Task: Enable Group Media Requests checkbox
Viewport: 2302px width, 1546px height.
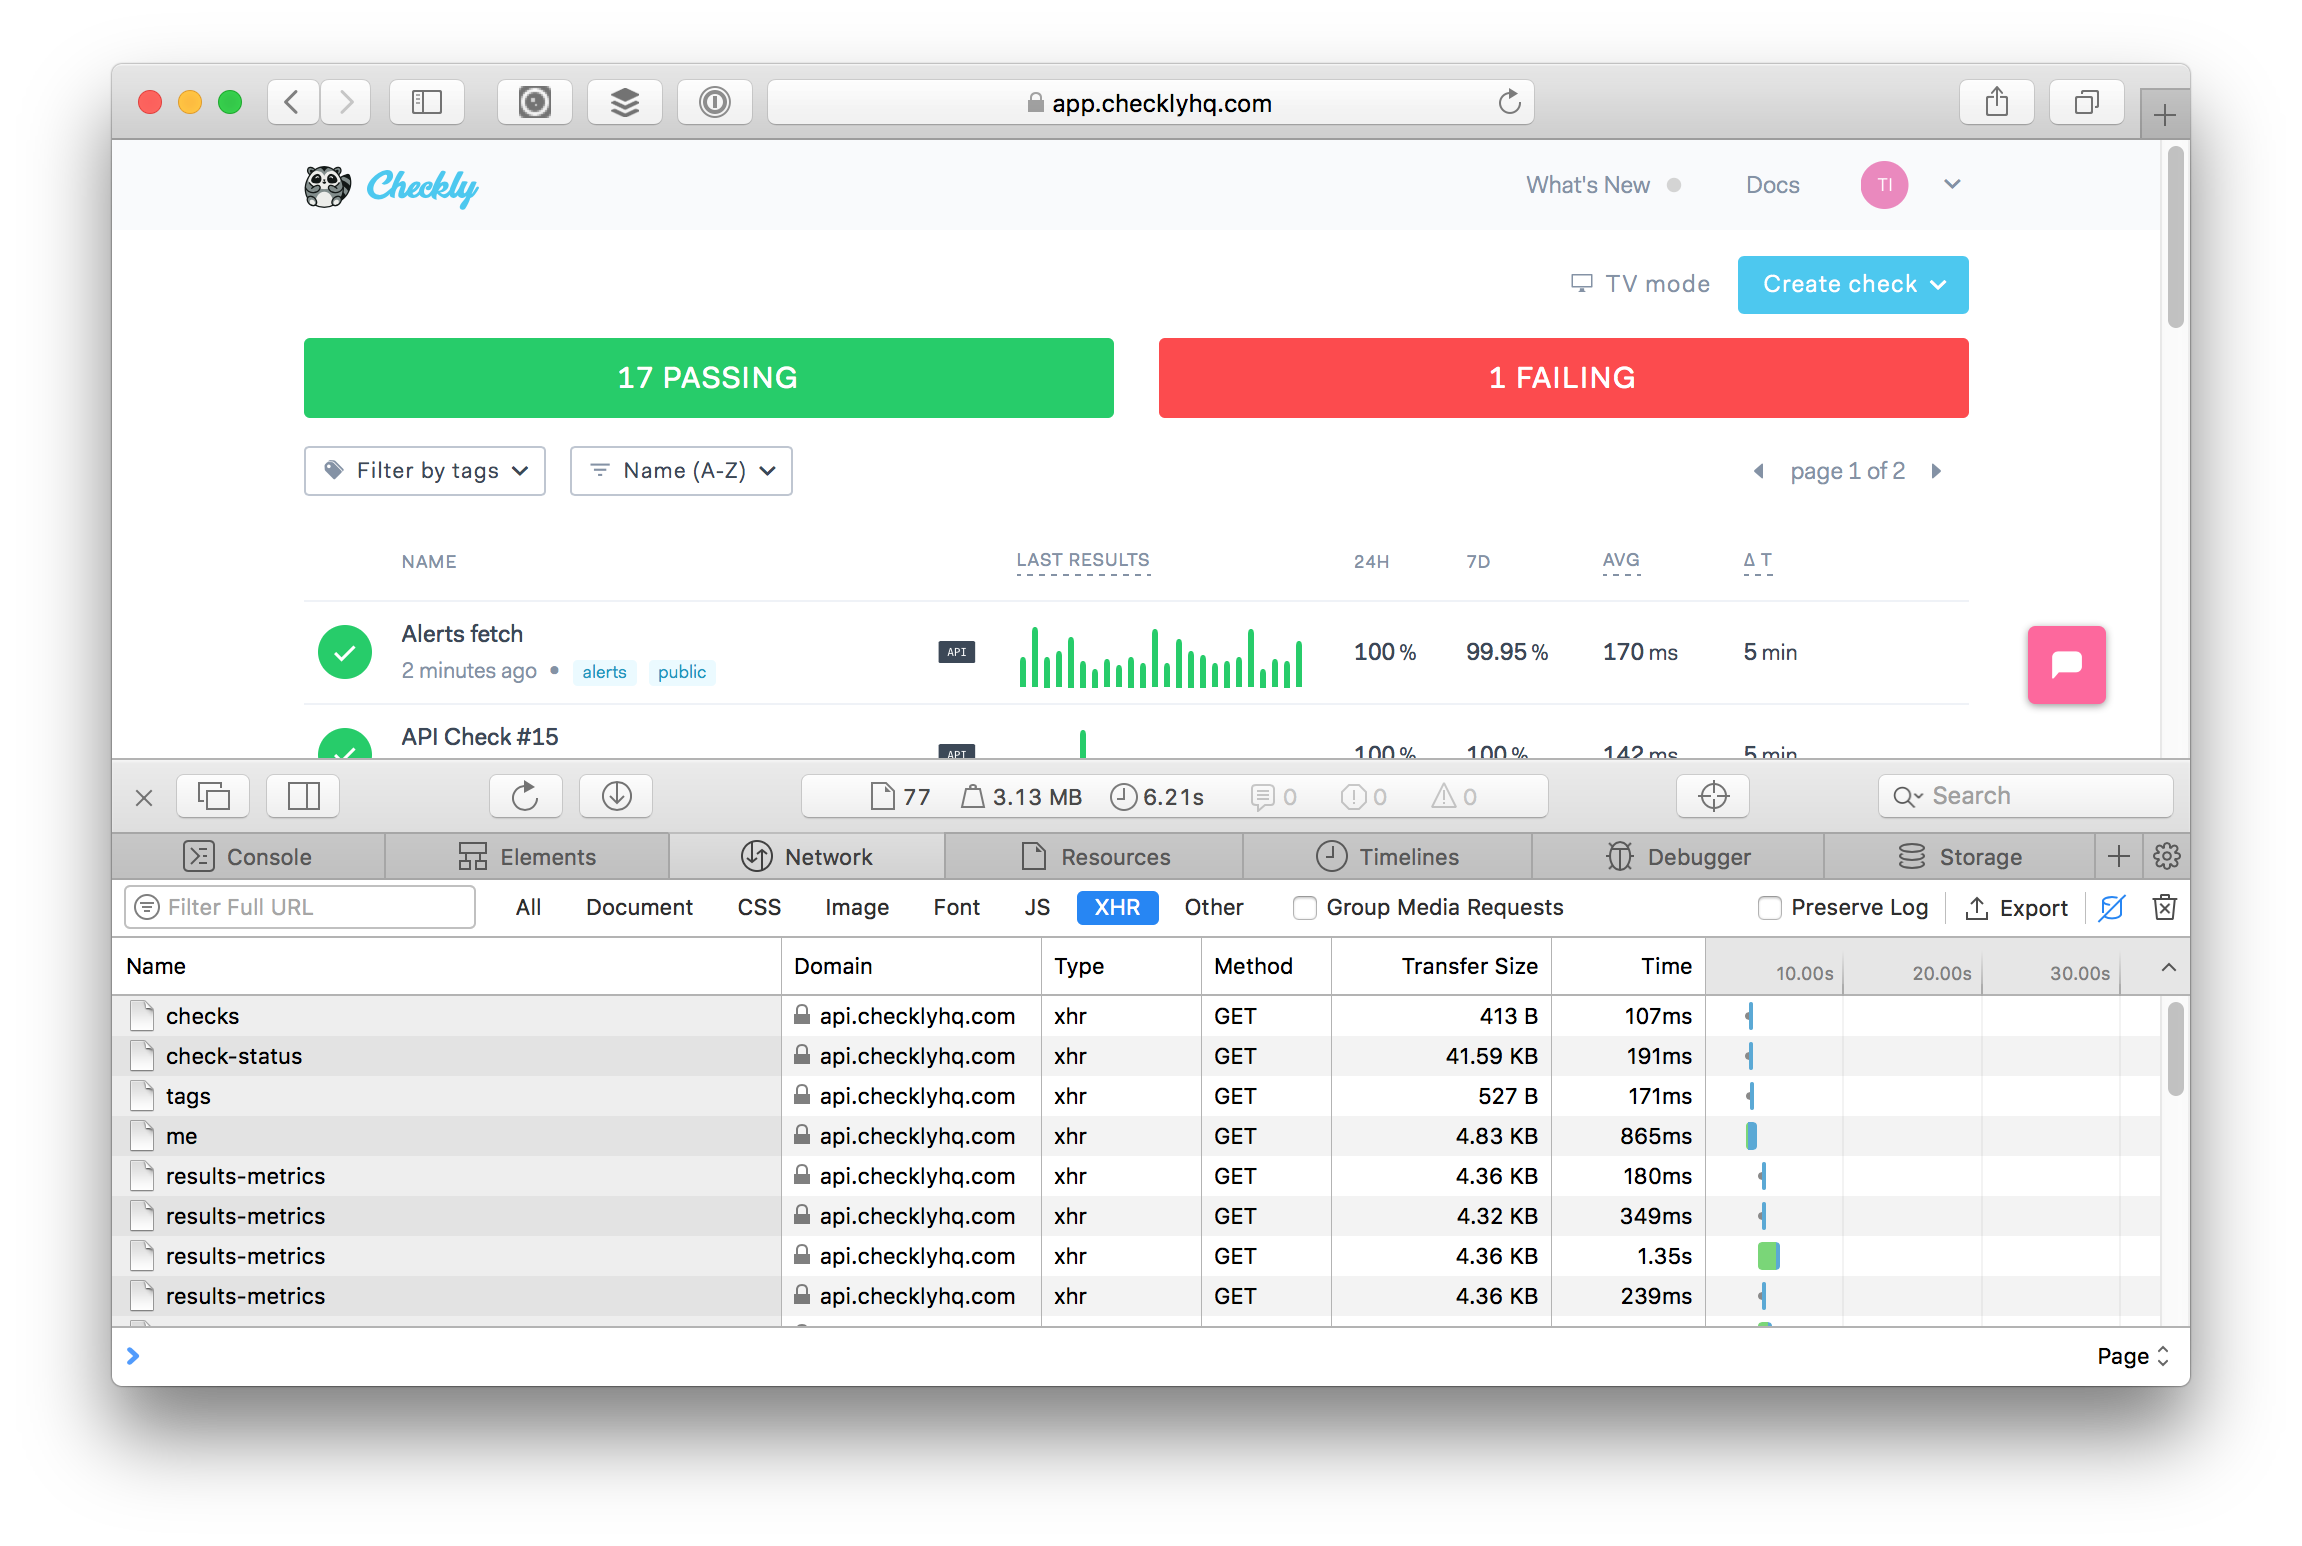Action: [x=1304, y=907]
